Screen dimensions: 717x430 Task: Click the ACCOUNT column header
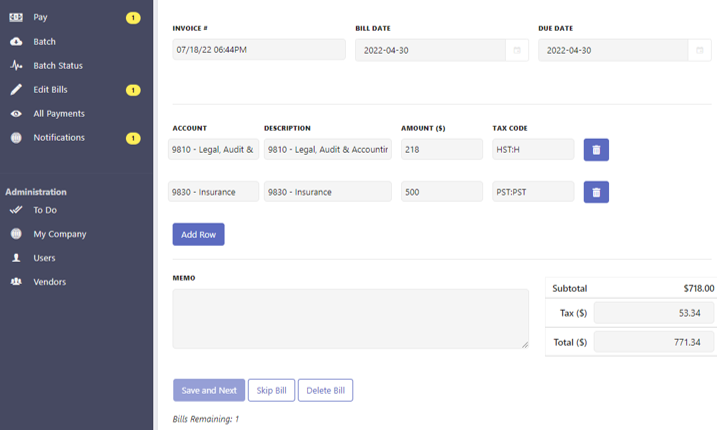coord(190,129)
